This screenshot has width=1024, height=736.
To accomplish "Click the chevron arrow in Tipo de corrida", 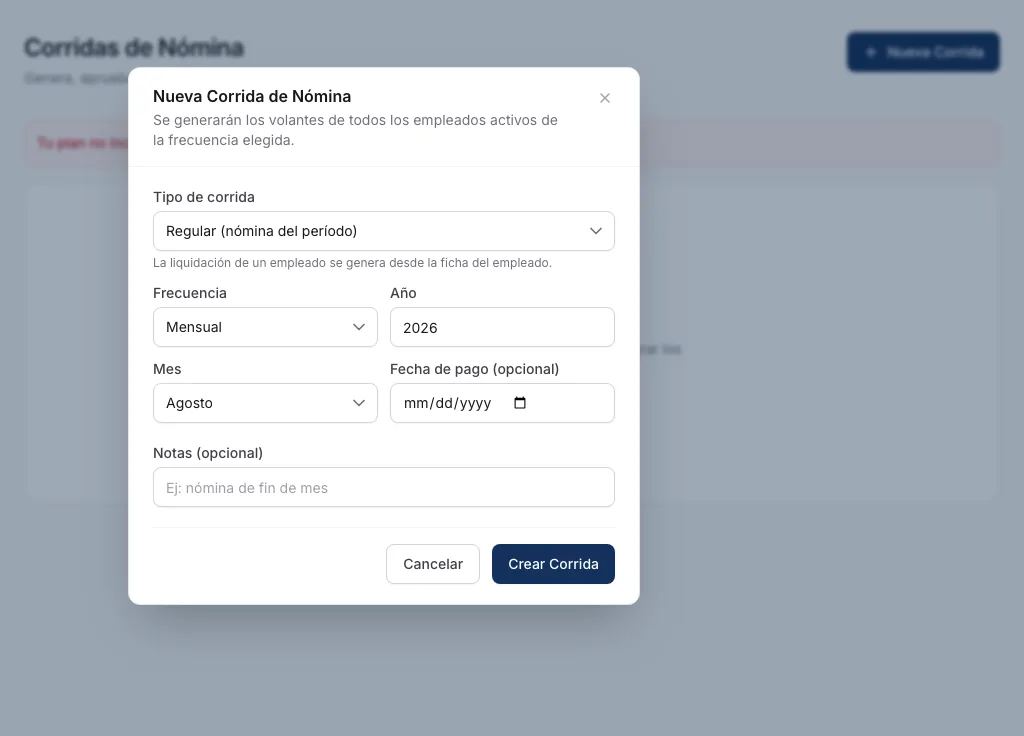I will click(596, 231).
